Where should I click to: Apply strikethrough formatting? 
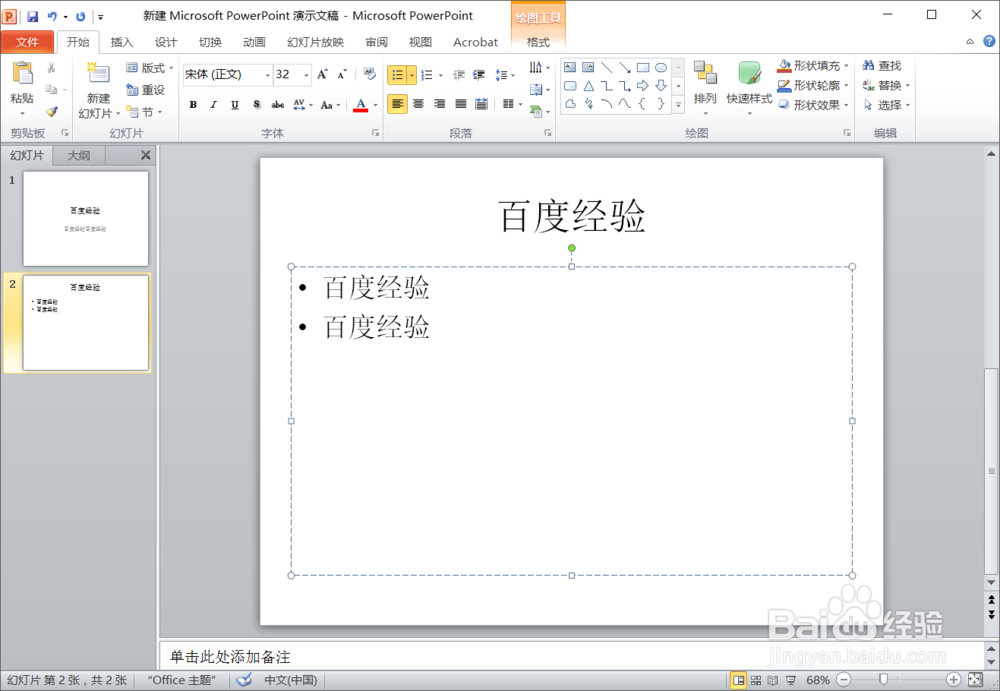(277, 105)
